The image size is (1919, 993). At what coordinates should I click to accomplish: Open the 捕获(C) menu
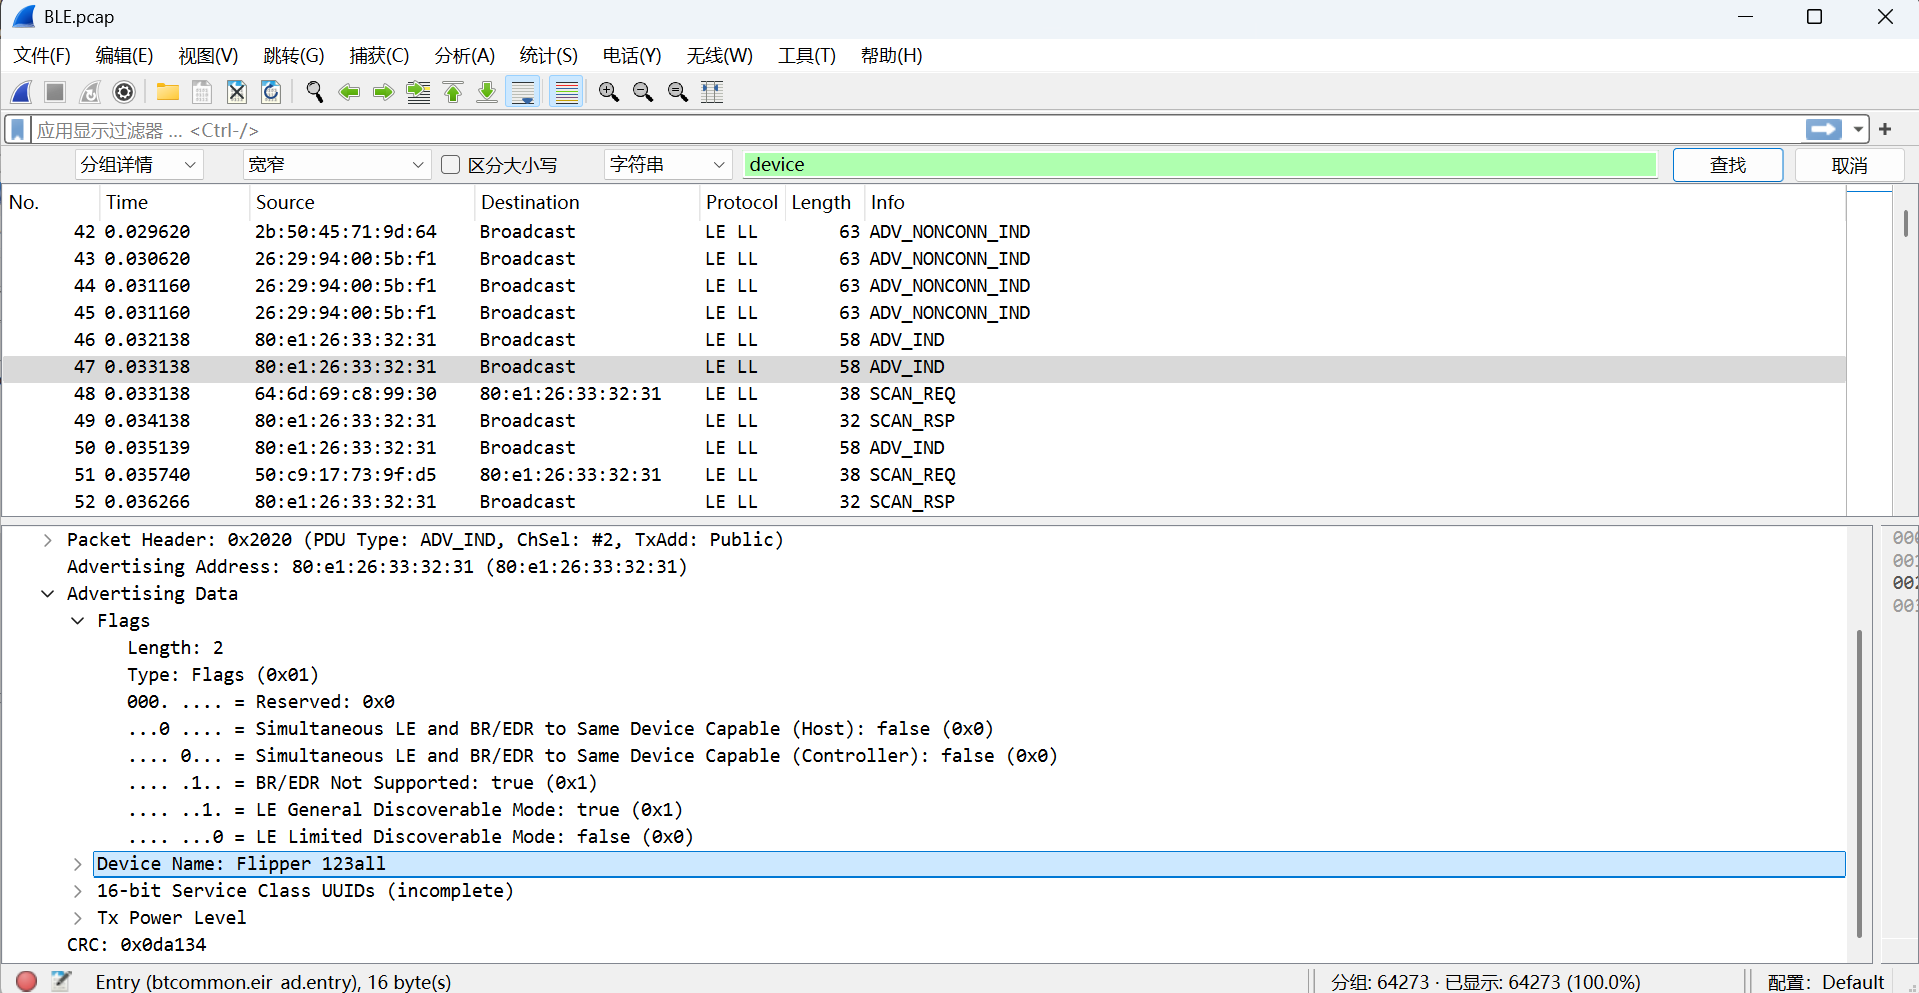379,56
